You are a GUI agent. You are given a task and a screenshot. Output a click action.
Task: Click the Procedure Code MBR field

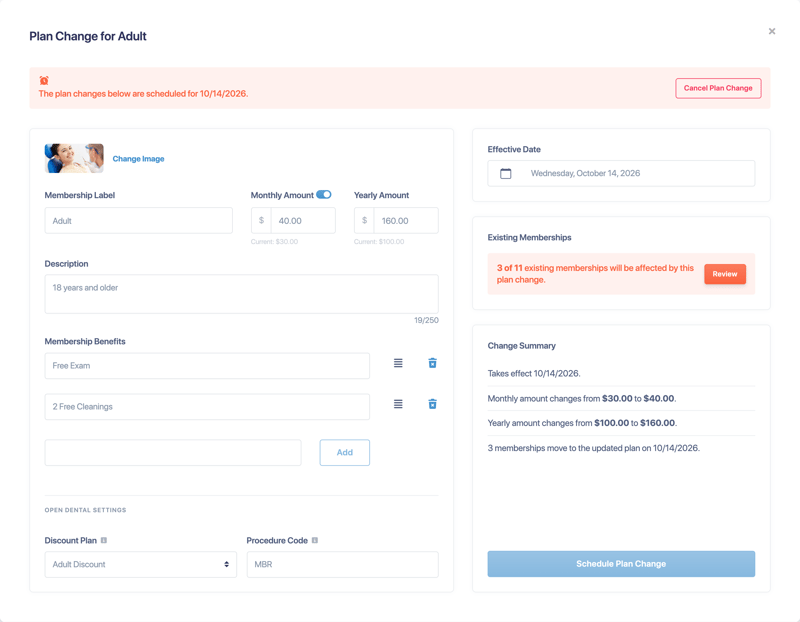coord(342,564)
